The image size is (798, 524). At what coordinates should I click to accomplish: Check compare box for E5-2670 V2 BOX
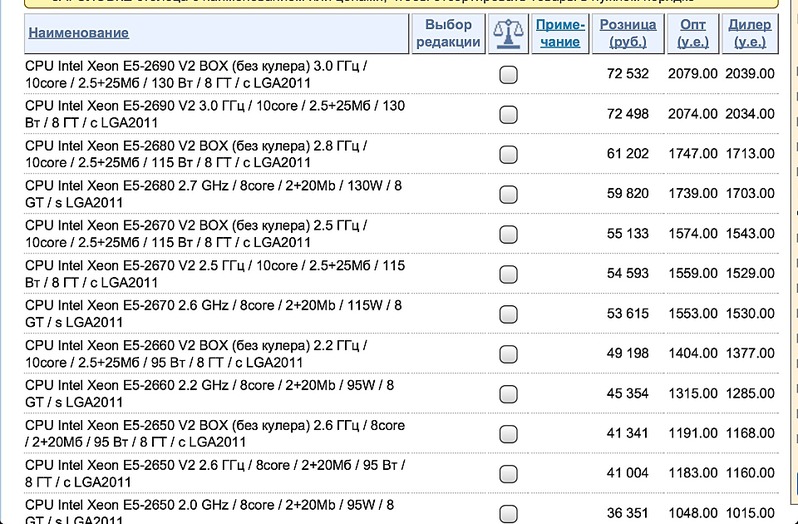pyautogui.click(x=508, y=234)
